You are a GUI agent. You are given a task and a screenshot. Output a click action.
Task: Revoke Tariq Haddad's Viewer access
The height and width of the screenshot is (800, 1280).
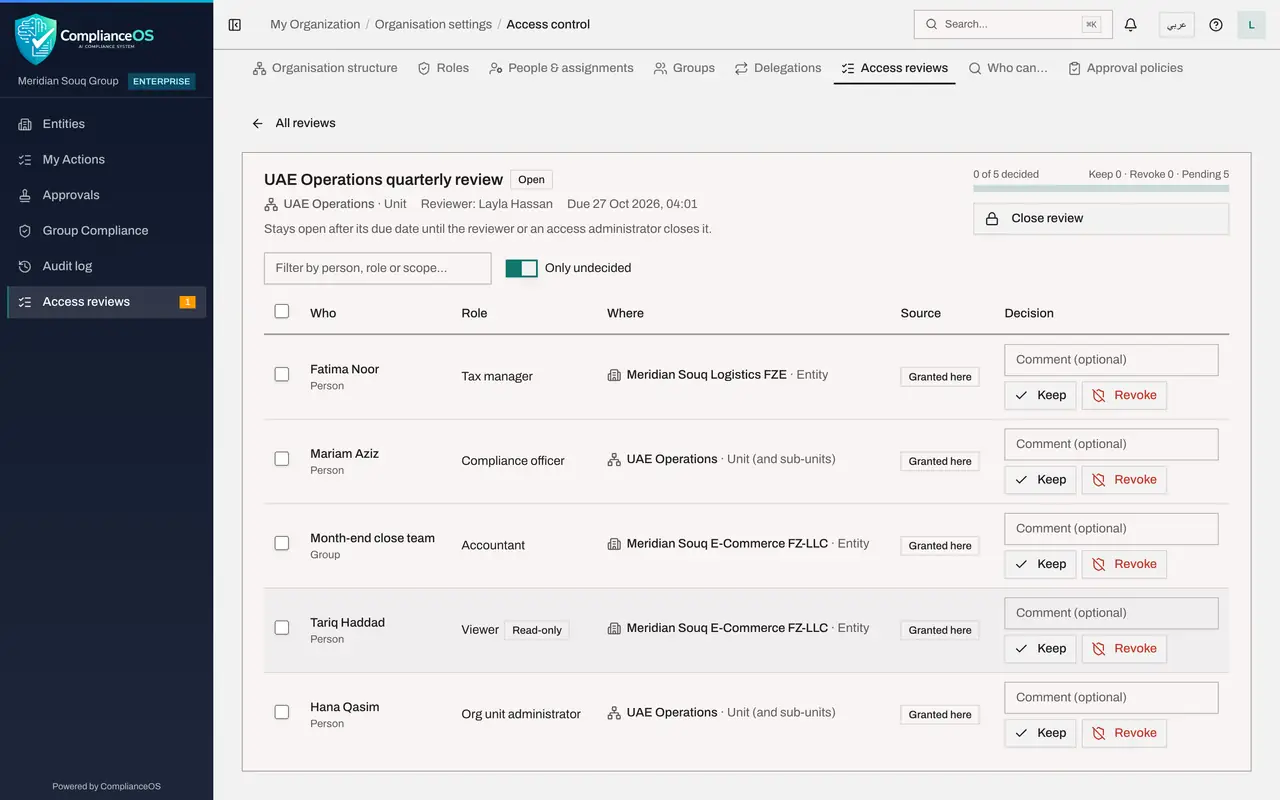1124,649
